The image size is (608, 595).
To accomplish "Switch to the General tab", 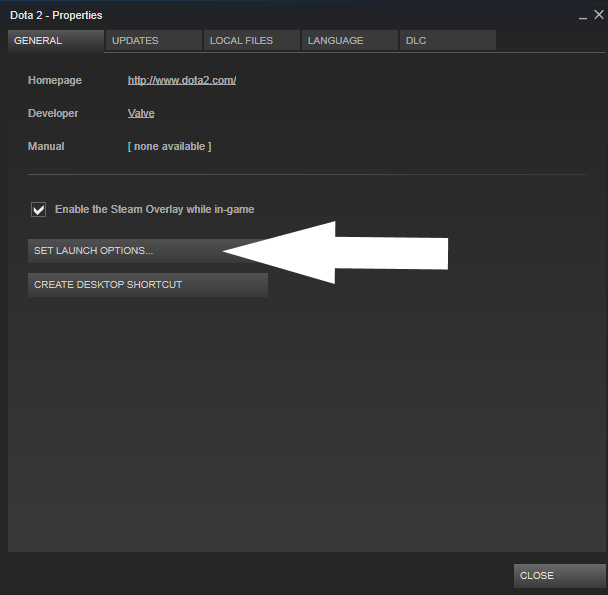I will [56, 41].
